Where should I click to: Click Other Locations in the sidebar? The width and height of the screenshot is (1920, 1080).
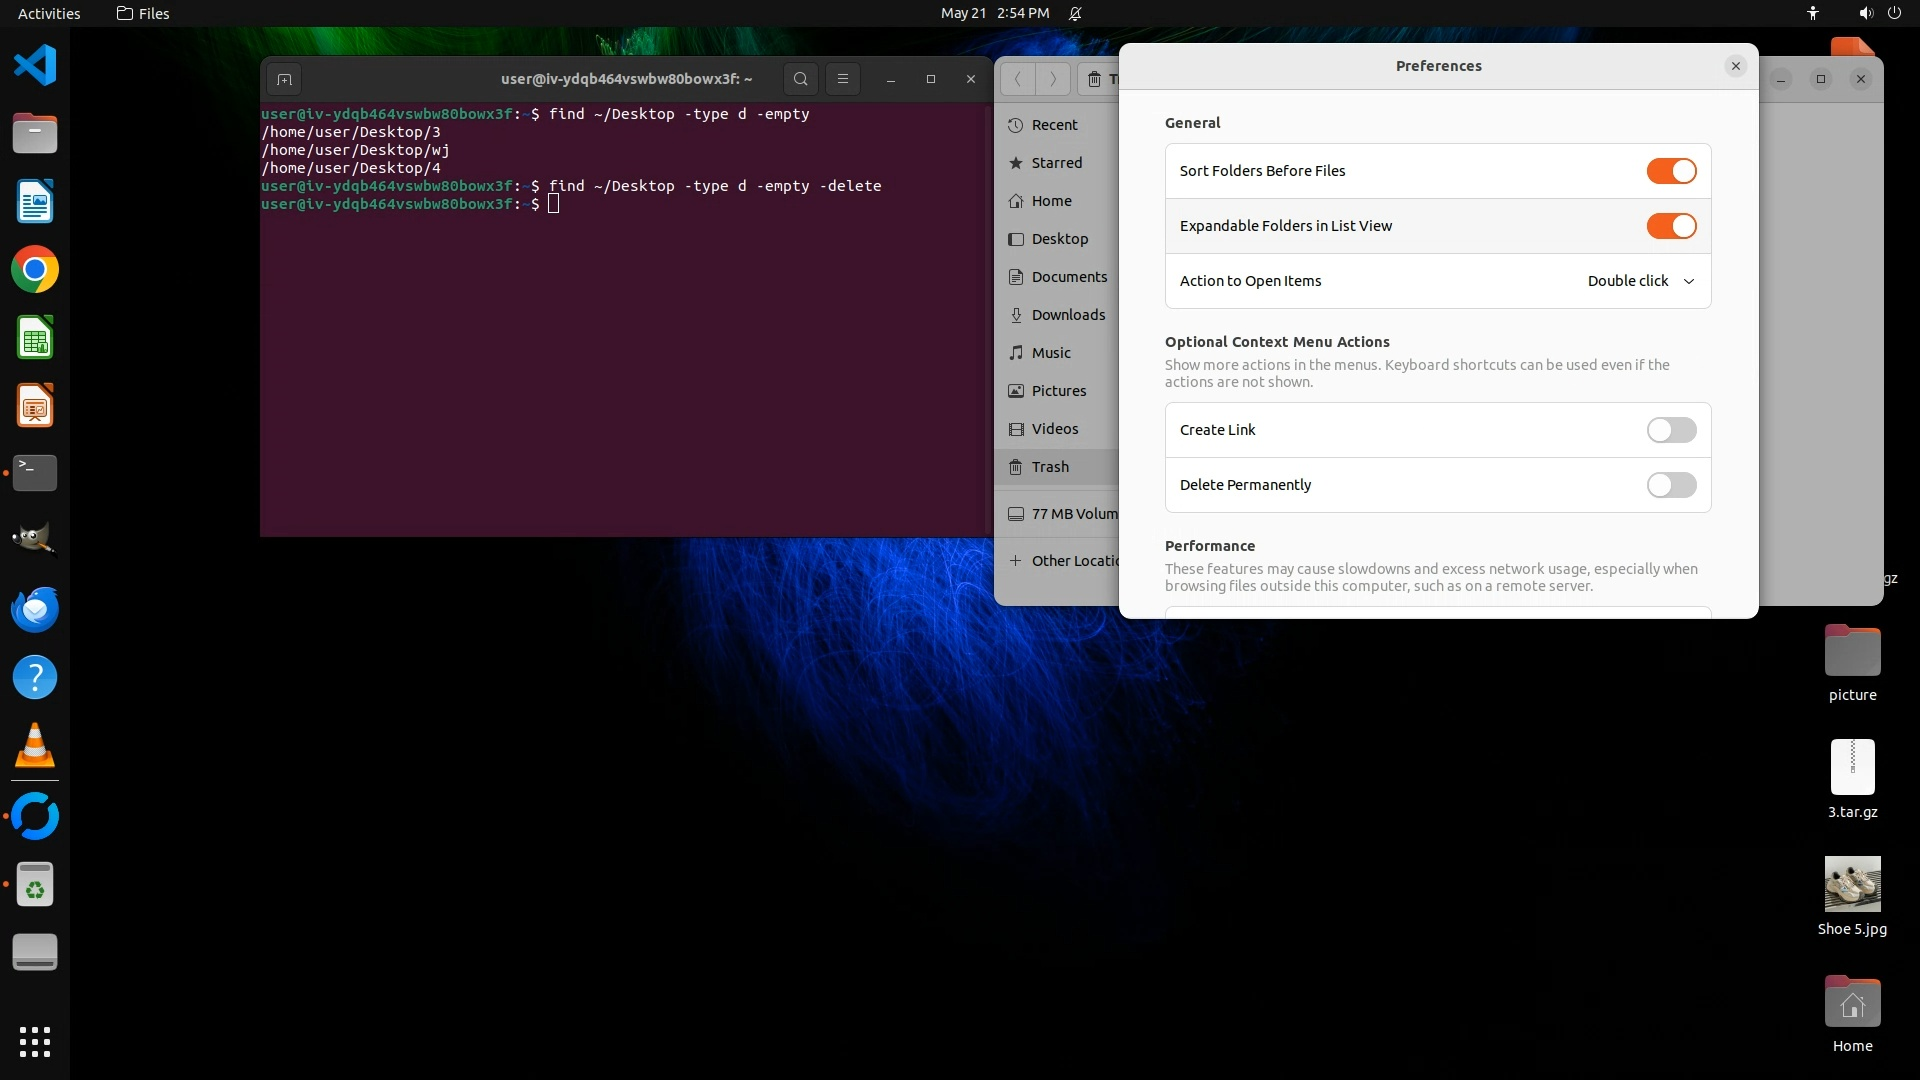(x=1074, y=561)
